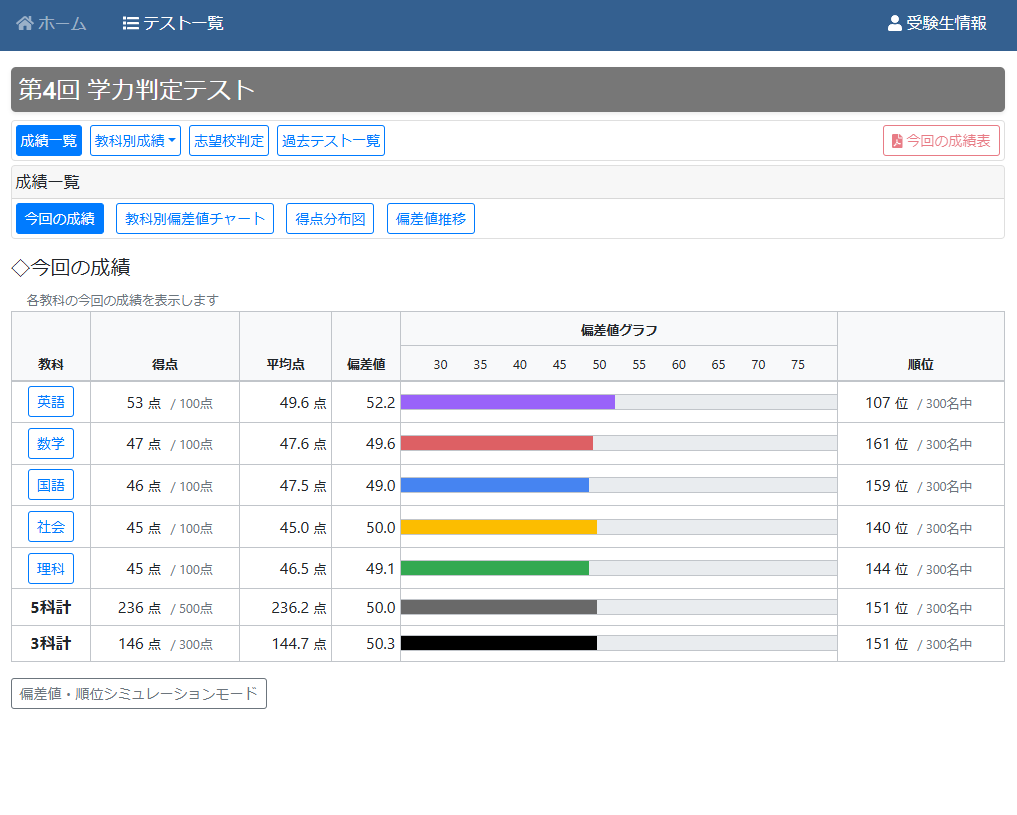The image size is (1017, 815).
Task: Click the 英語 rank 107 位
Action: pyautogui.click(x=887, y=403)
